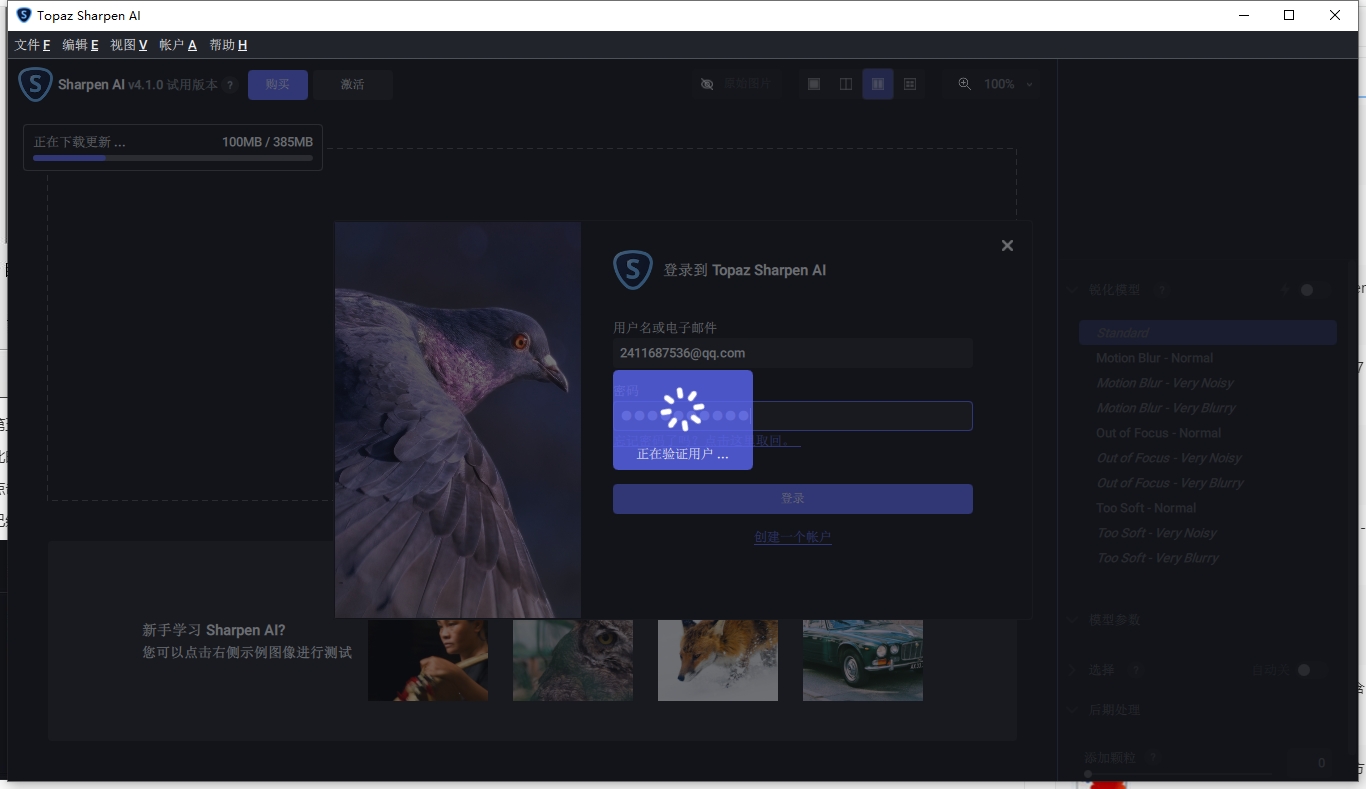Select Out of Focus - Very Blurry model

click(x=1208, y=483)
